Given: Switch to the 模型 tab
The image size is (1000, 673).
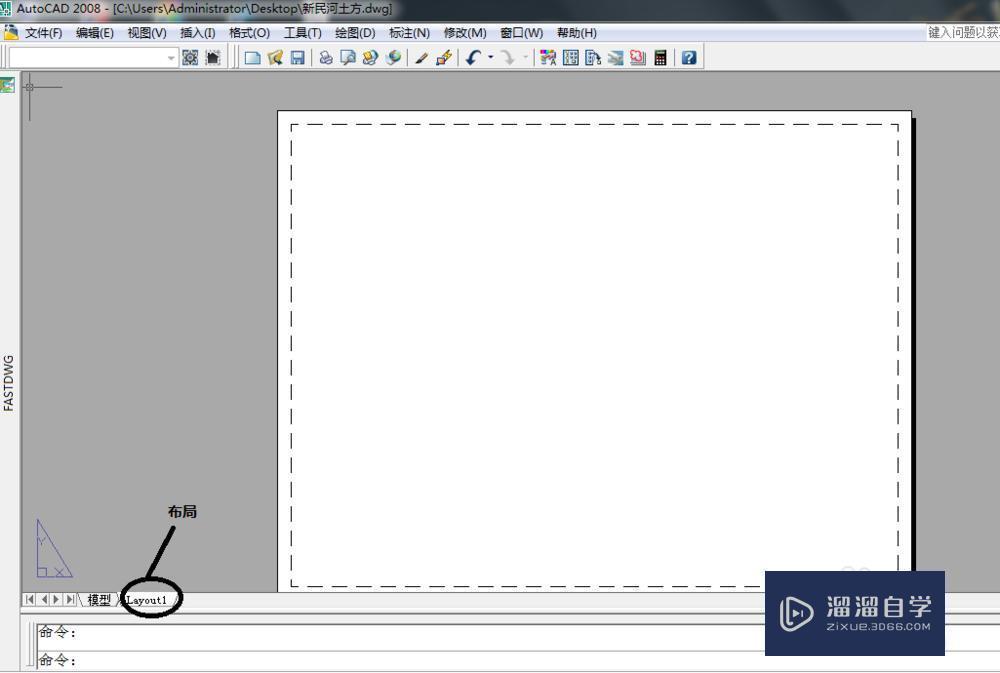Looking at the screenshot, I should coord(99,600).
